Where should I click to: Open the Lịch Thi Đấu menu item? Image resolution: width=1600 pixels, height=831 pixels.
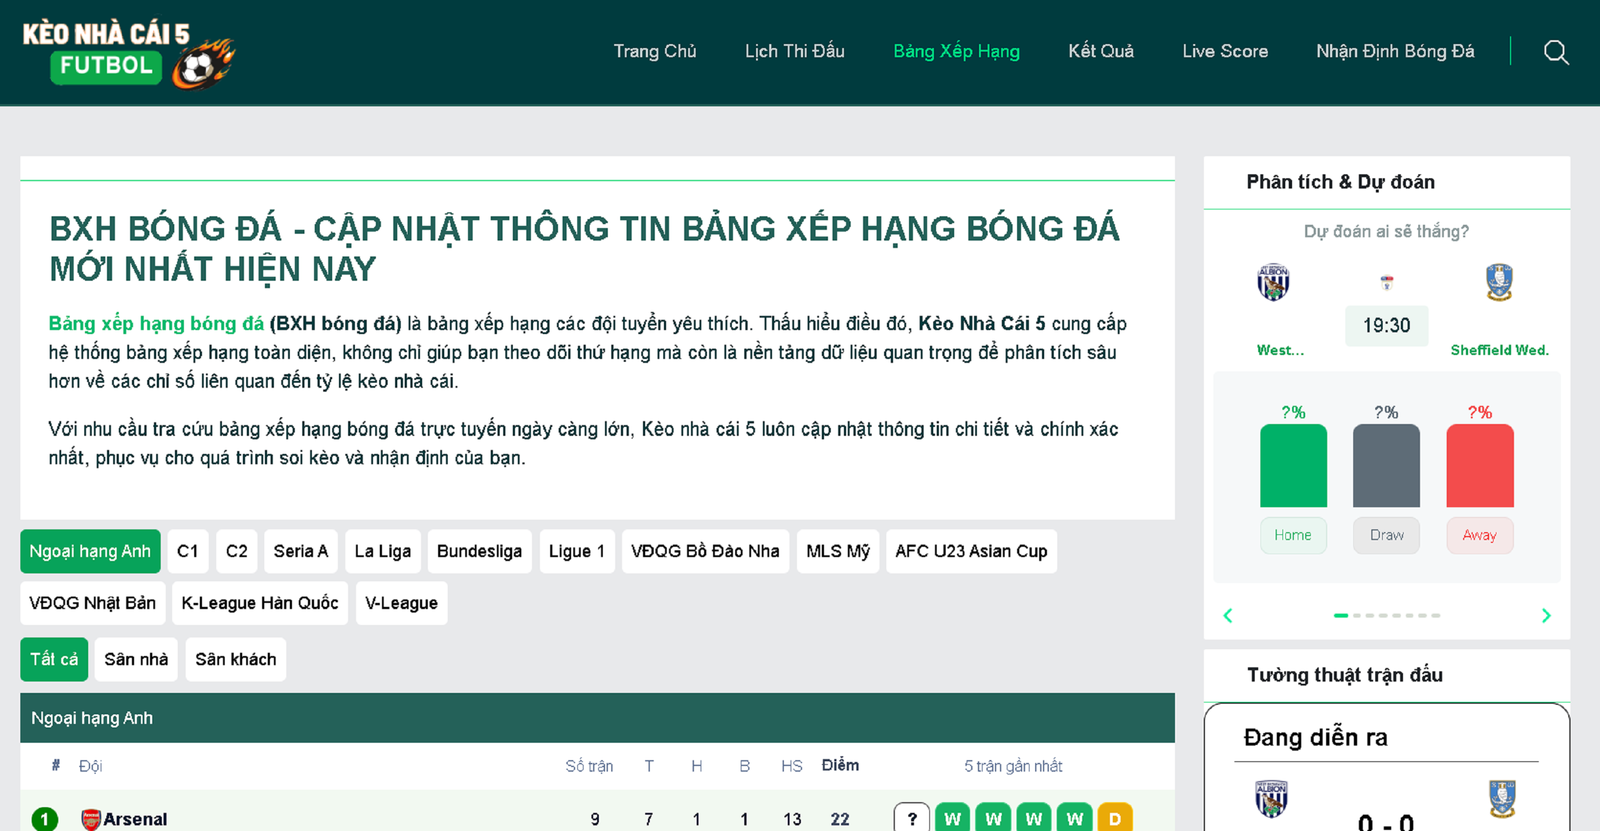[794, 51]
